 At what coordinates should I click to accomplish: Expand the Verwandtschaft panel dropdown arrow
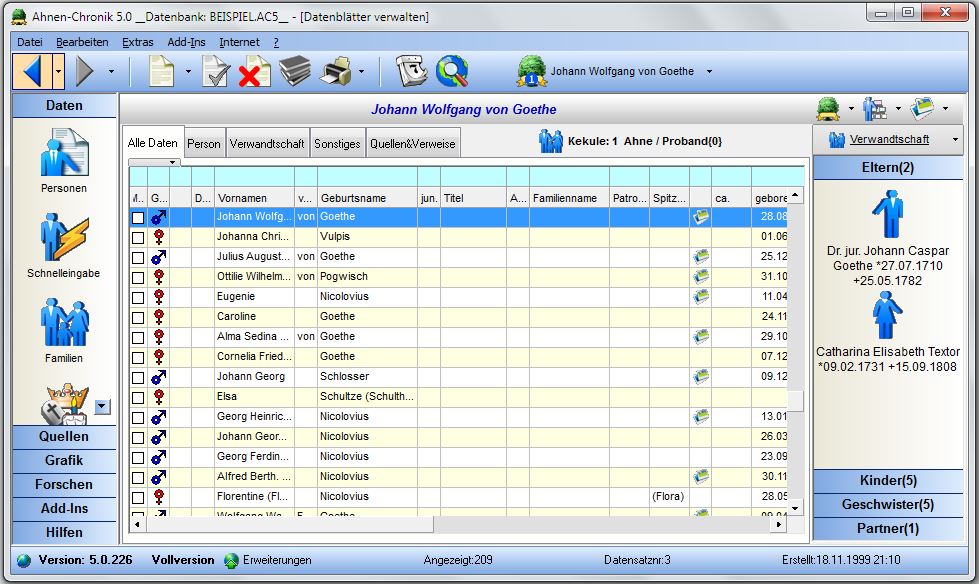tap(955, 139)
